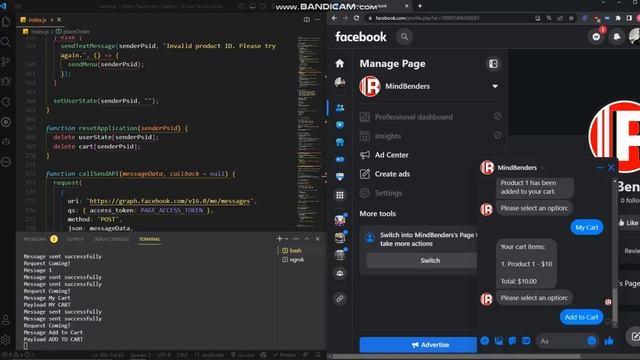Click the My Cart chat message
Screen dimensions: 640x360
click(587, 227)
